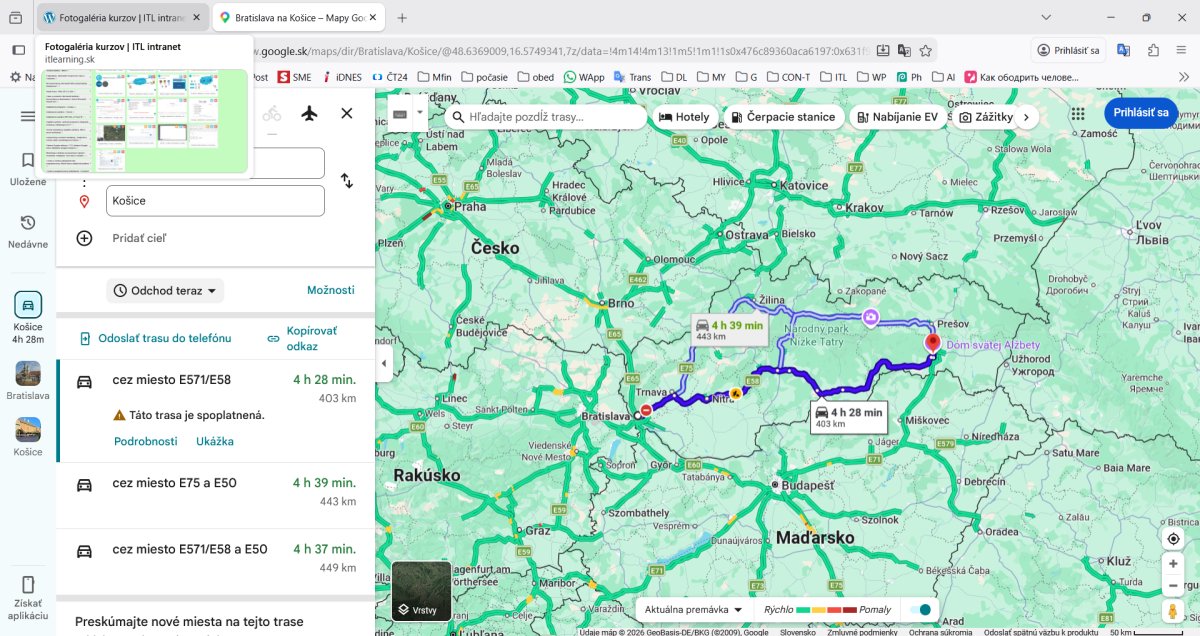Open Možnosti route options link
Viewport: 1200px width, 636px height.
click(331, 290)
